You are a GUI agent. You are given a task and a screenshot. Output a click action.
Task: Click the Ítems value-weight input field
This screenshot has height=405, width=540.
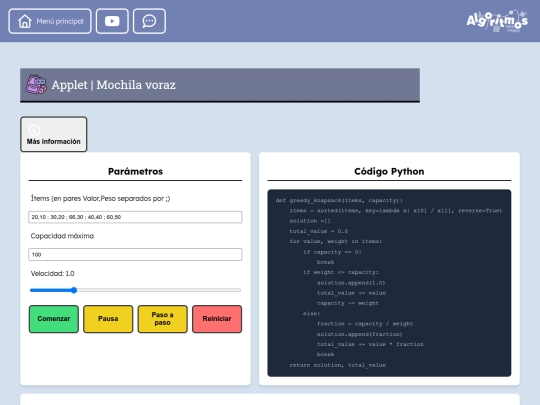(135, 217)
